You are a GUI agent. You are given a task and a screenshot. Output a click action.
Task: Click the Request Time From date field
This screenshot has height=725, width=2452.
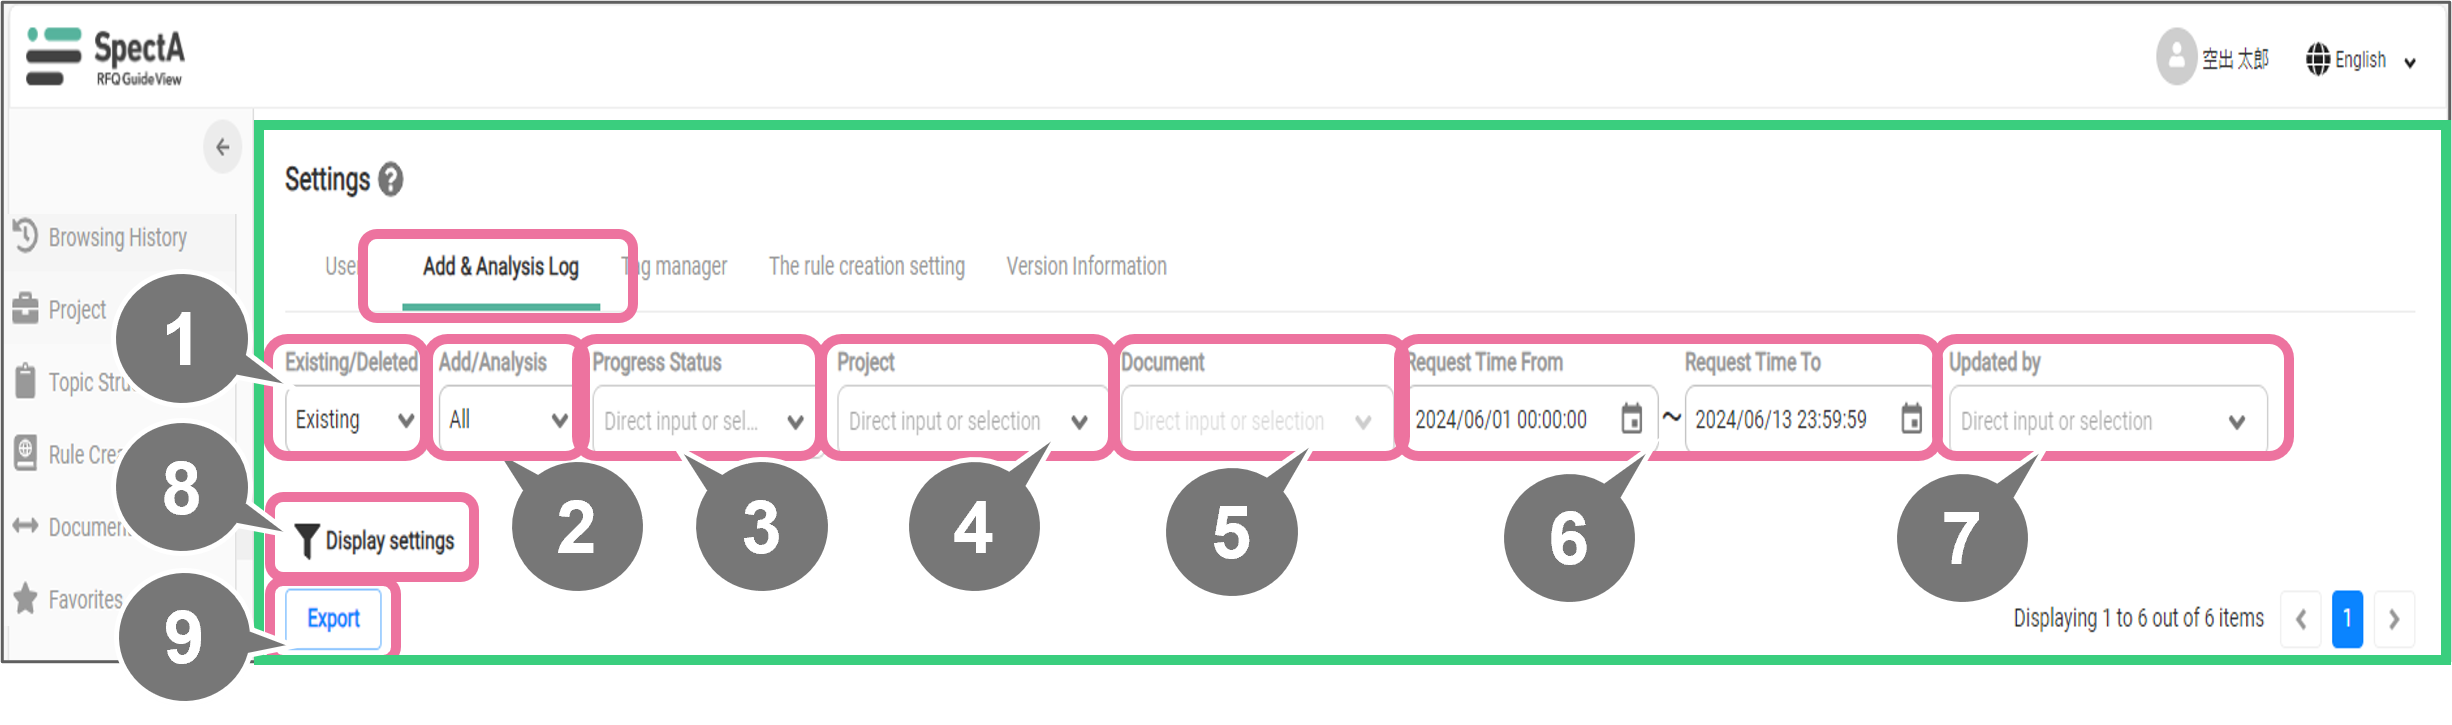pyautogui.click(x=1505, y=420)
